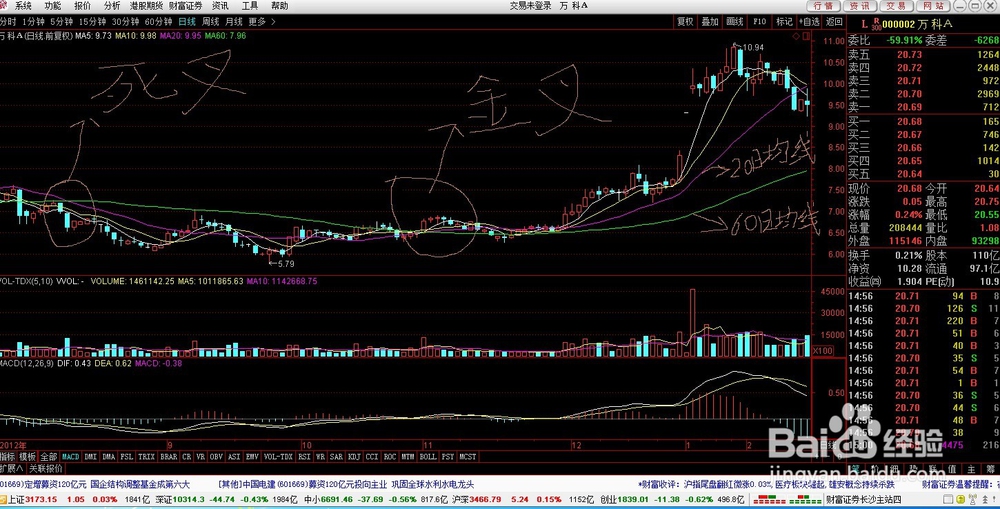Select the 日线 daily period
Viewport: 1000px width, 509px height.
(x=187, y=22)
